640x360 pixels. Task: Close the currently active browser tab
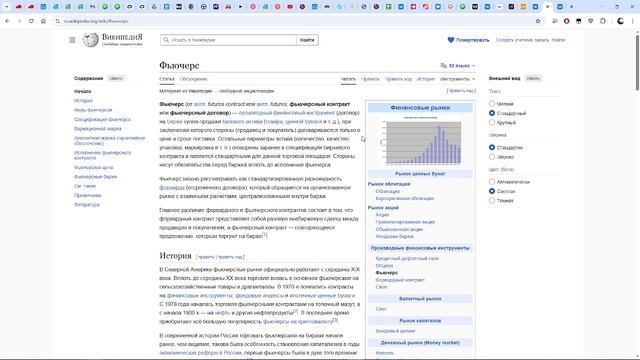548,7
